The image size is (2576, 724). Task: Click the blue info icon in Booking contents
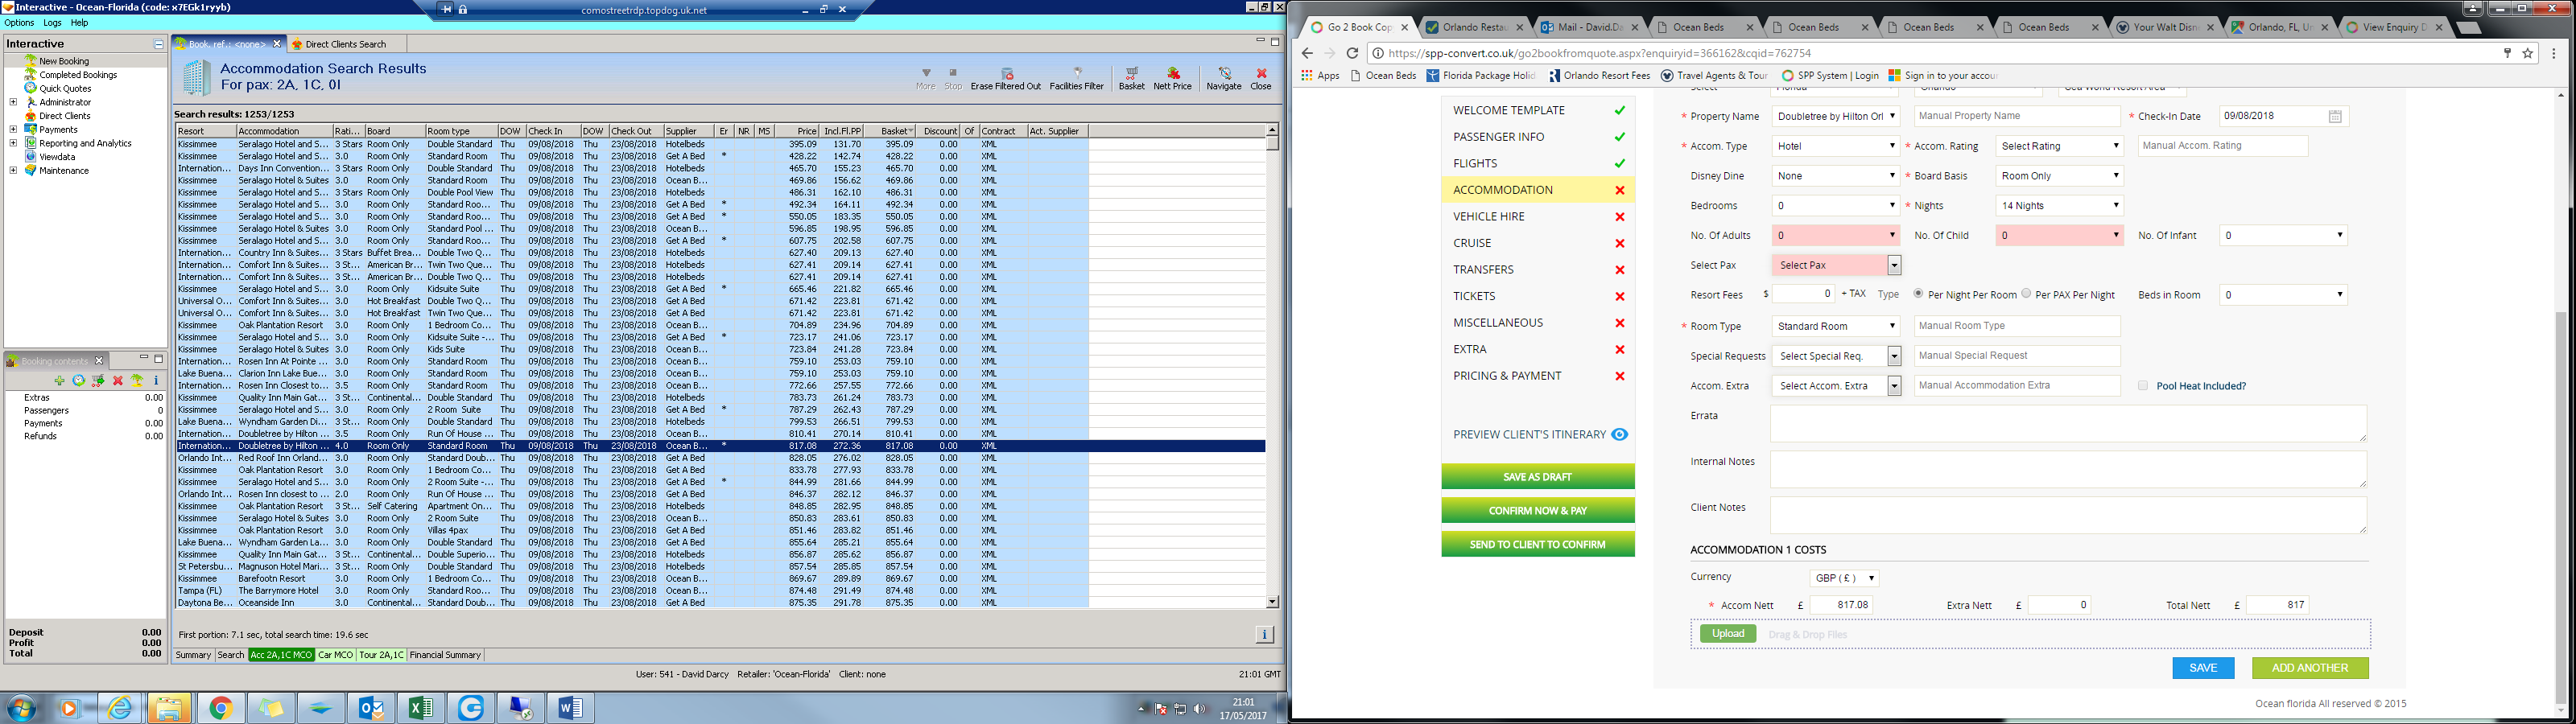156,381
